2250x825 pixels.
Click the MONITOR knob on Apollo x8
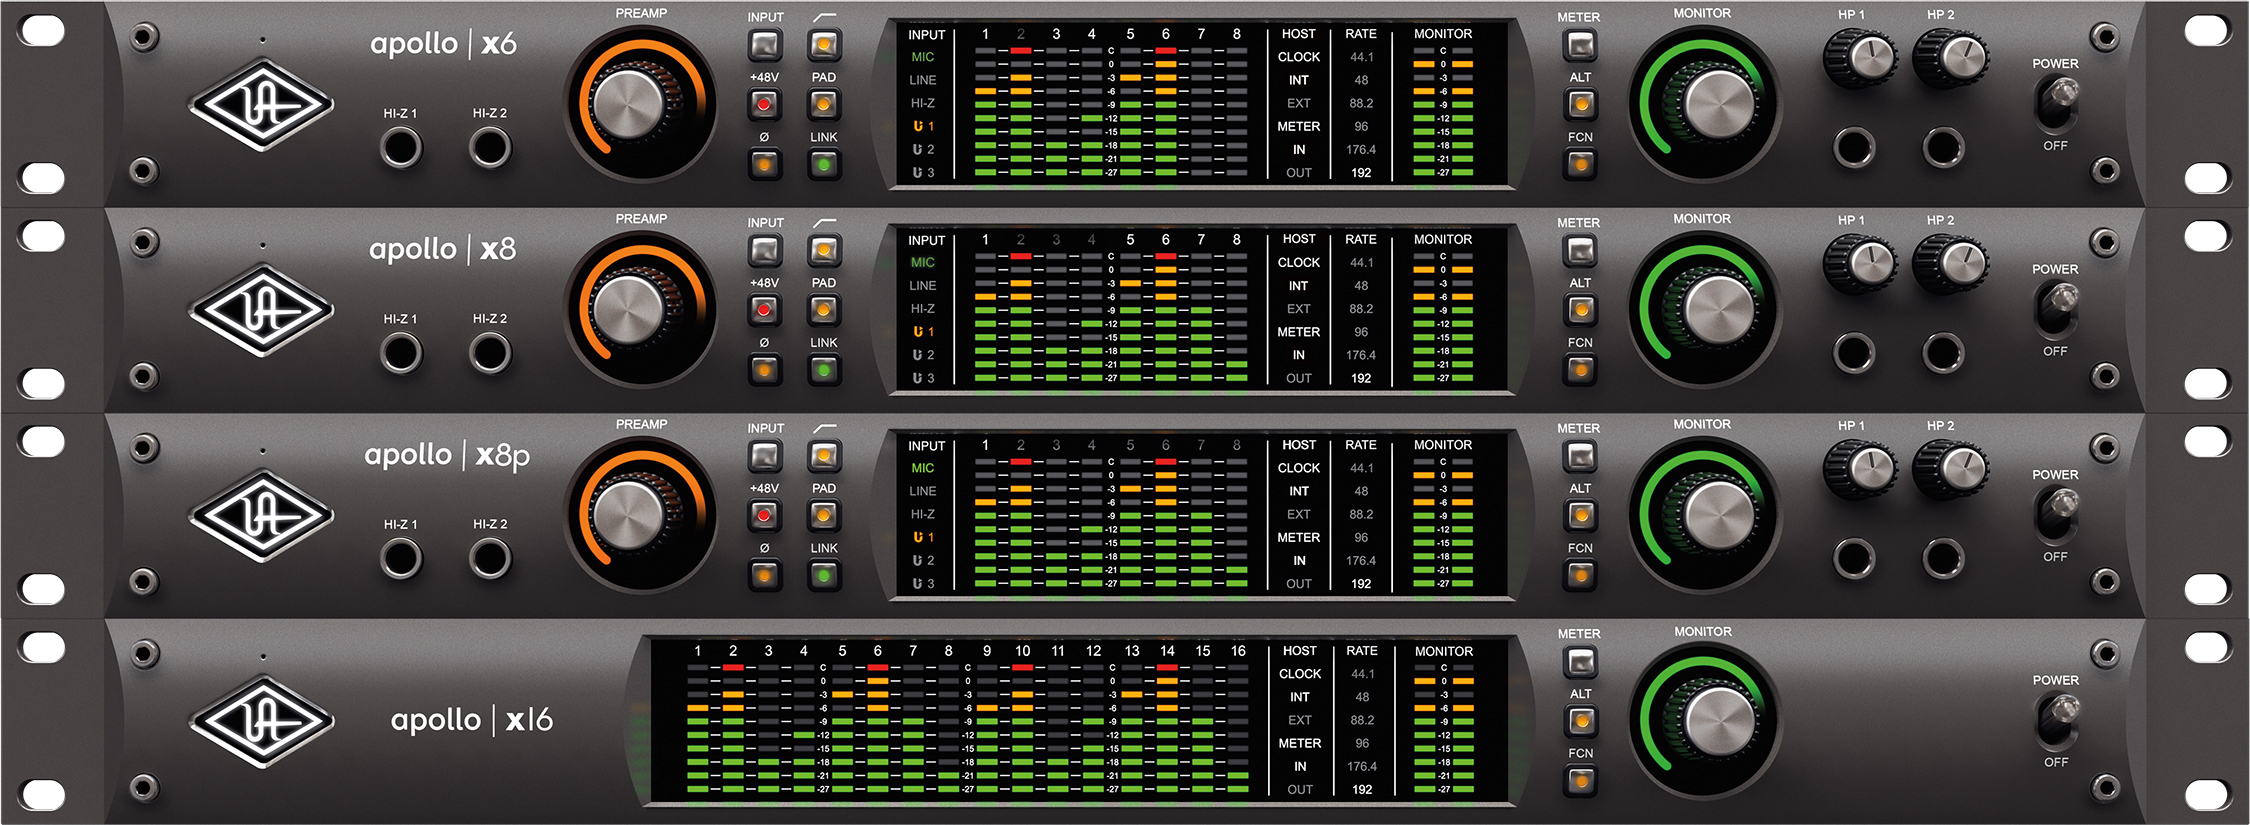point(1720,310)
